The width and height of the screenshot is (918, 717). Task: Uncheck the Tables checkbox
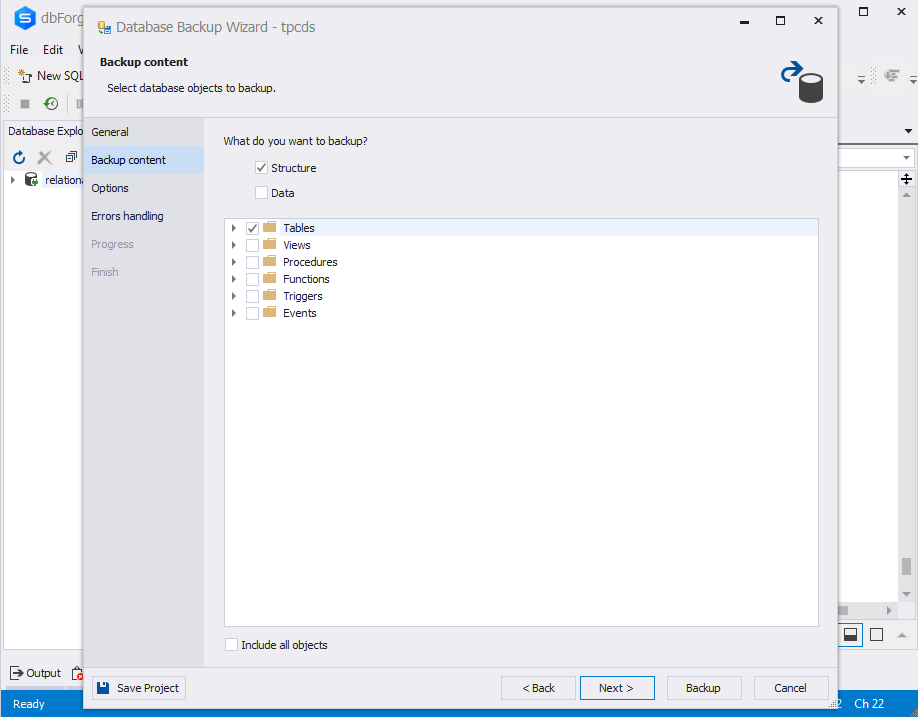click(x=252, y=228)
